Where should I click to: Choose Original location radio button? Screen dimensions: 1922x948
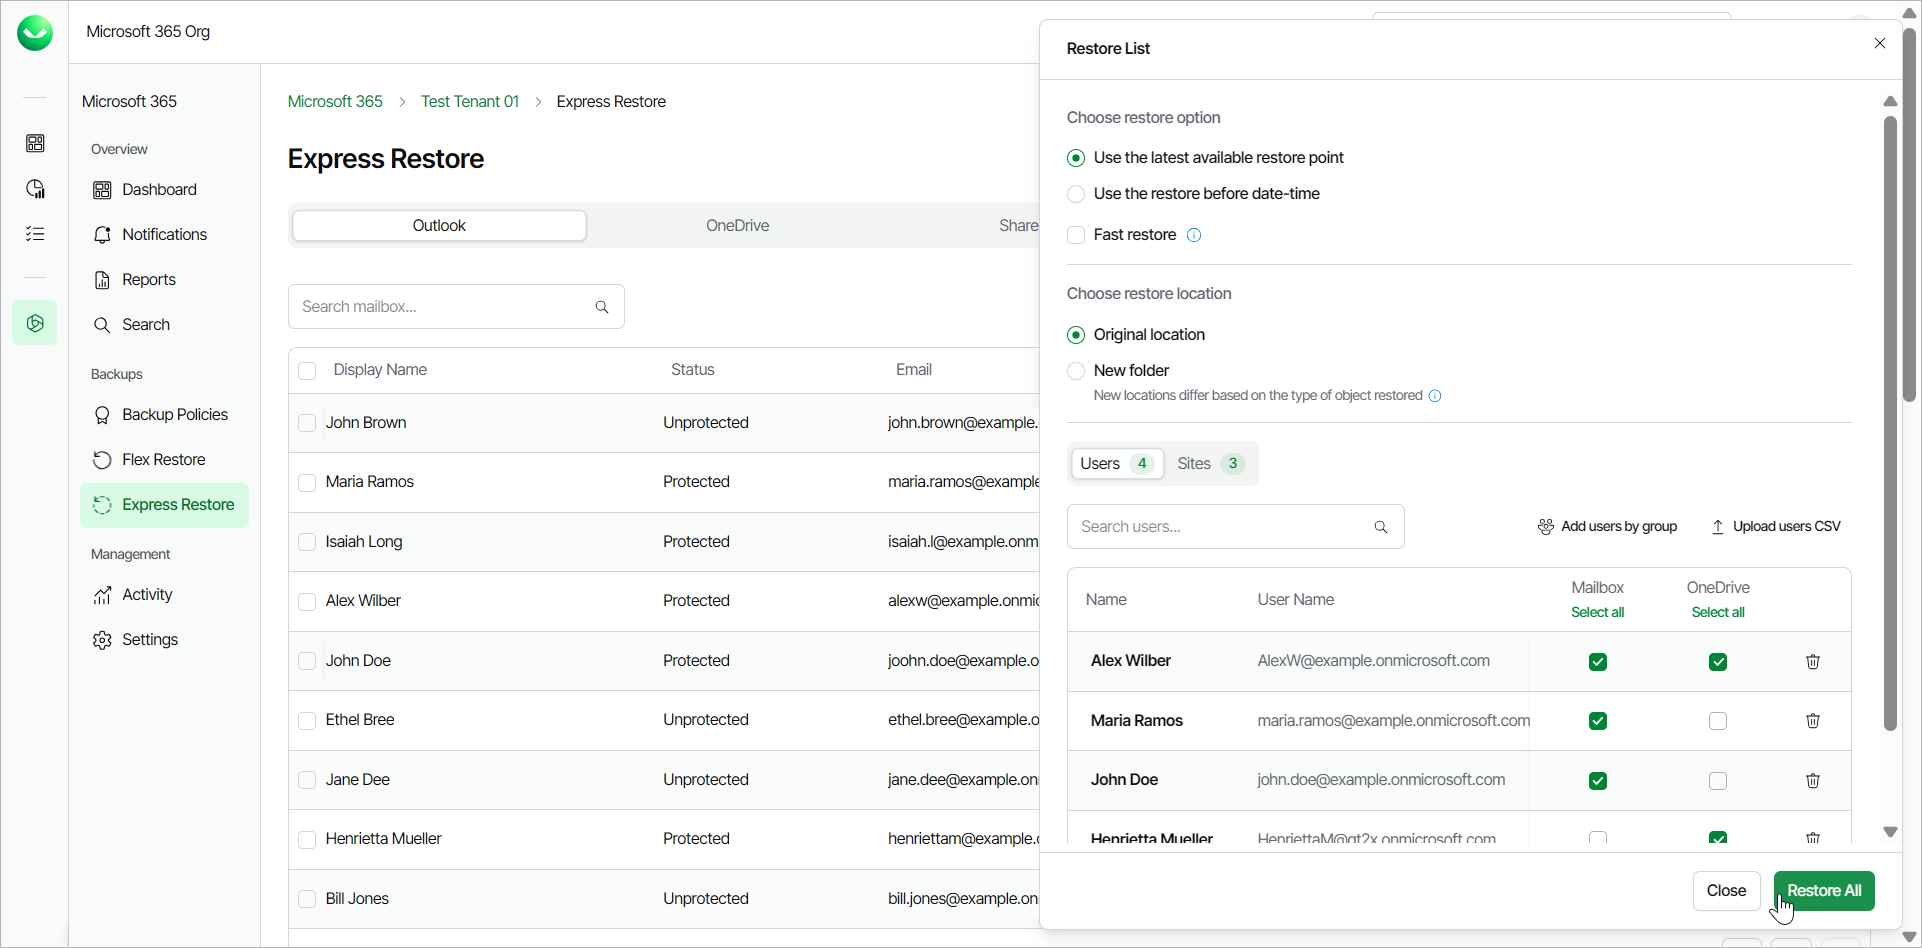click(1076, 335)
